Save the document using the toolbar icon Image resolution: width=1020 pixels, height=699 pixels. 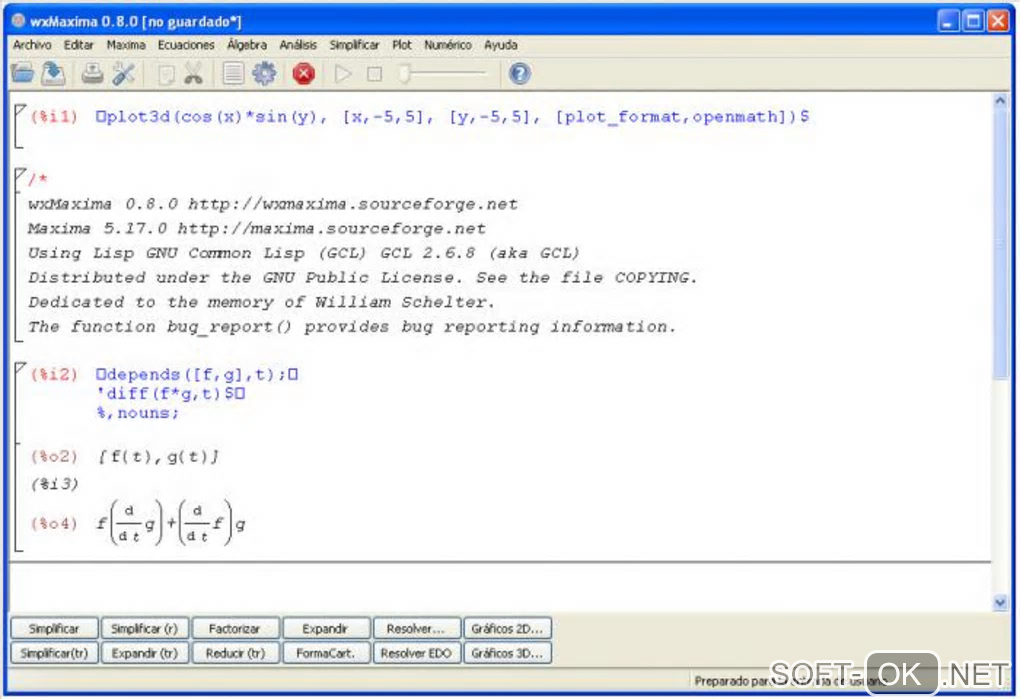pos(53,73)
